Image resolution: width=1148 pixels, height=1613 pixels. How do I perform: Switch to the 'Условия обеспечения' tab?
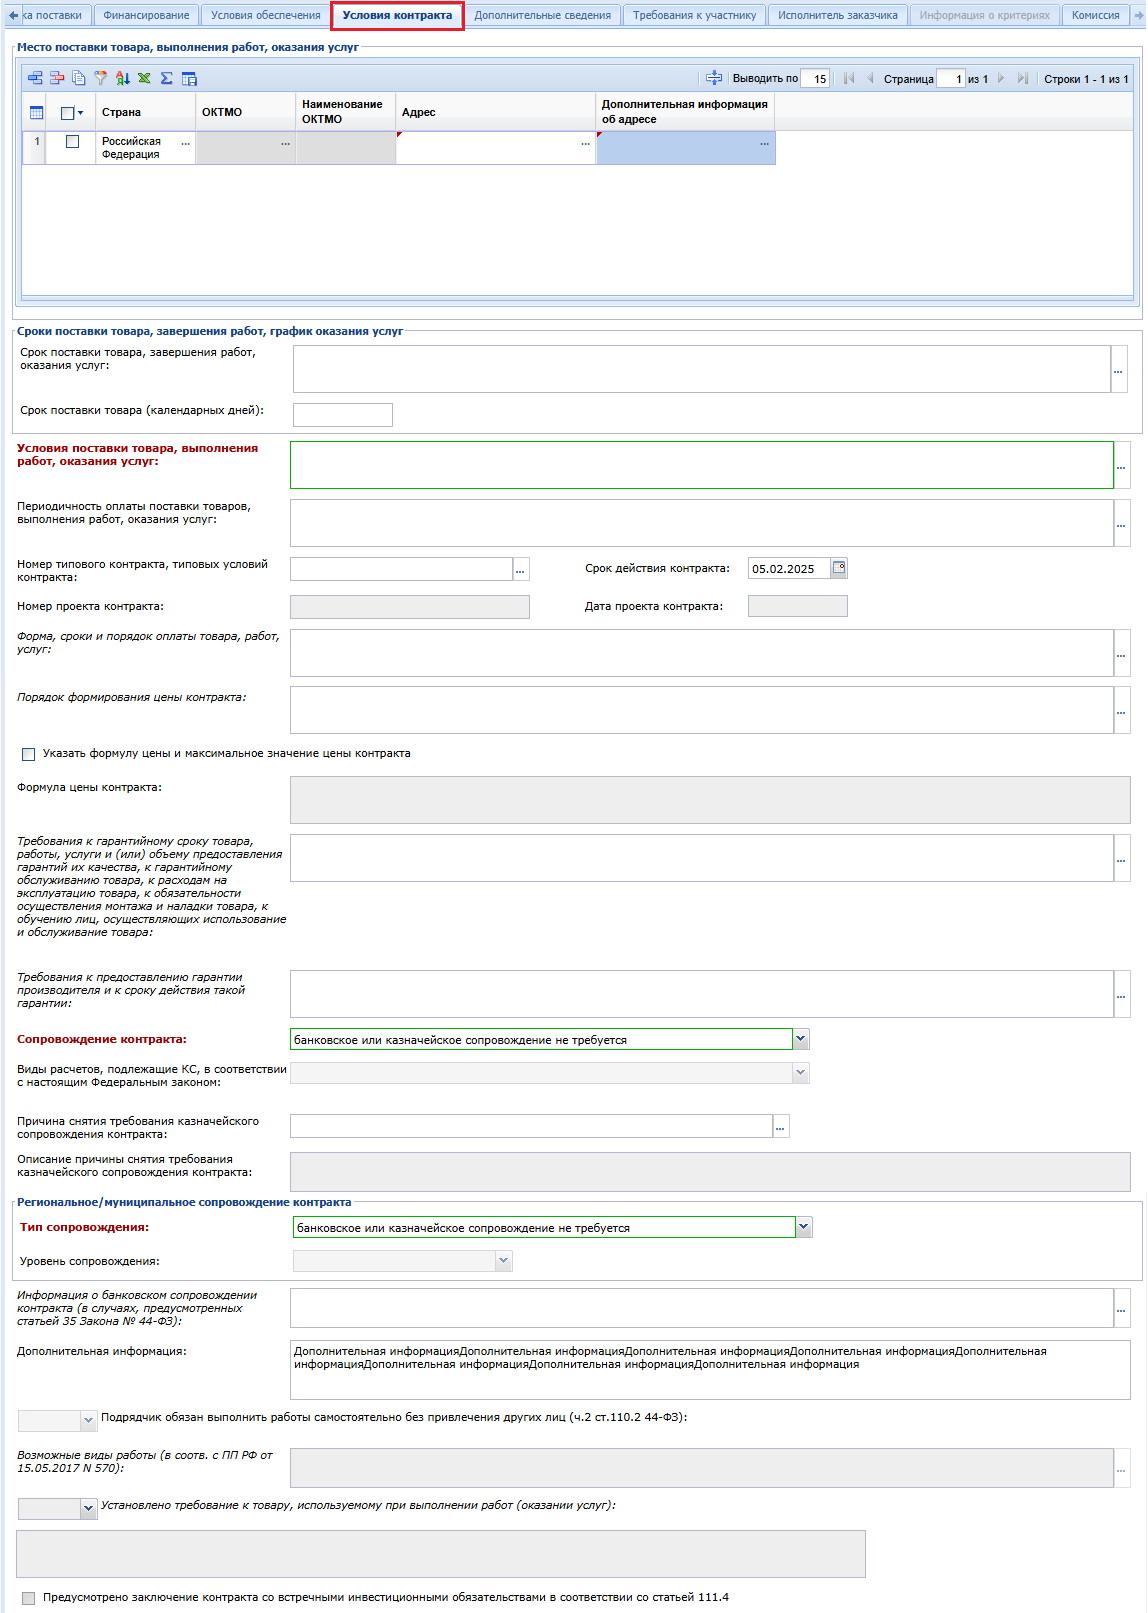click(x=266, y=15)
